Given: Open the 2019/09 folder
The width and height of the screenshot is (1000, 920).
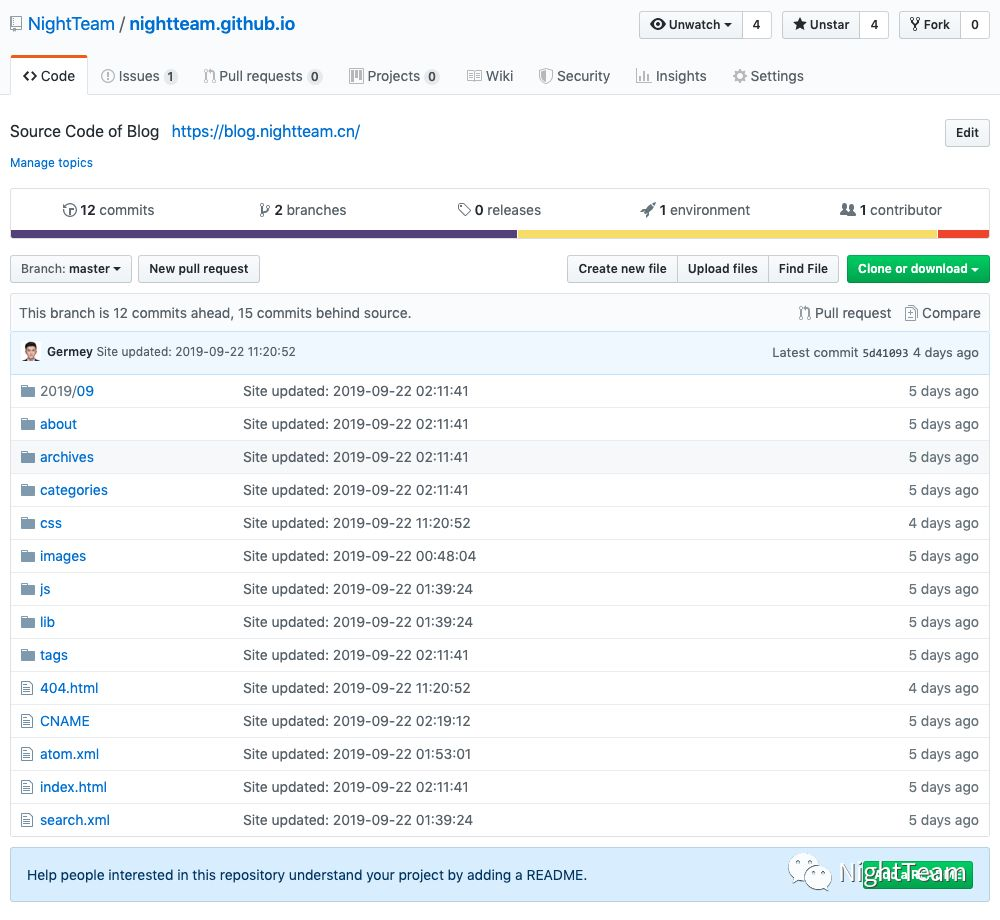Looking at the screenshot, I should pos(67,391).
